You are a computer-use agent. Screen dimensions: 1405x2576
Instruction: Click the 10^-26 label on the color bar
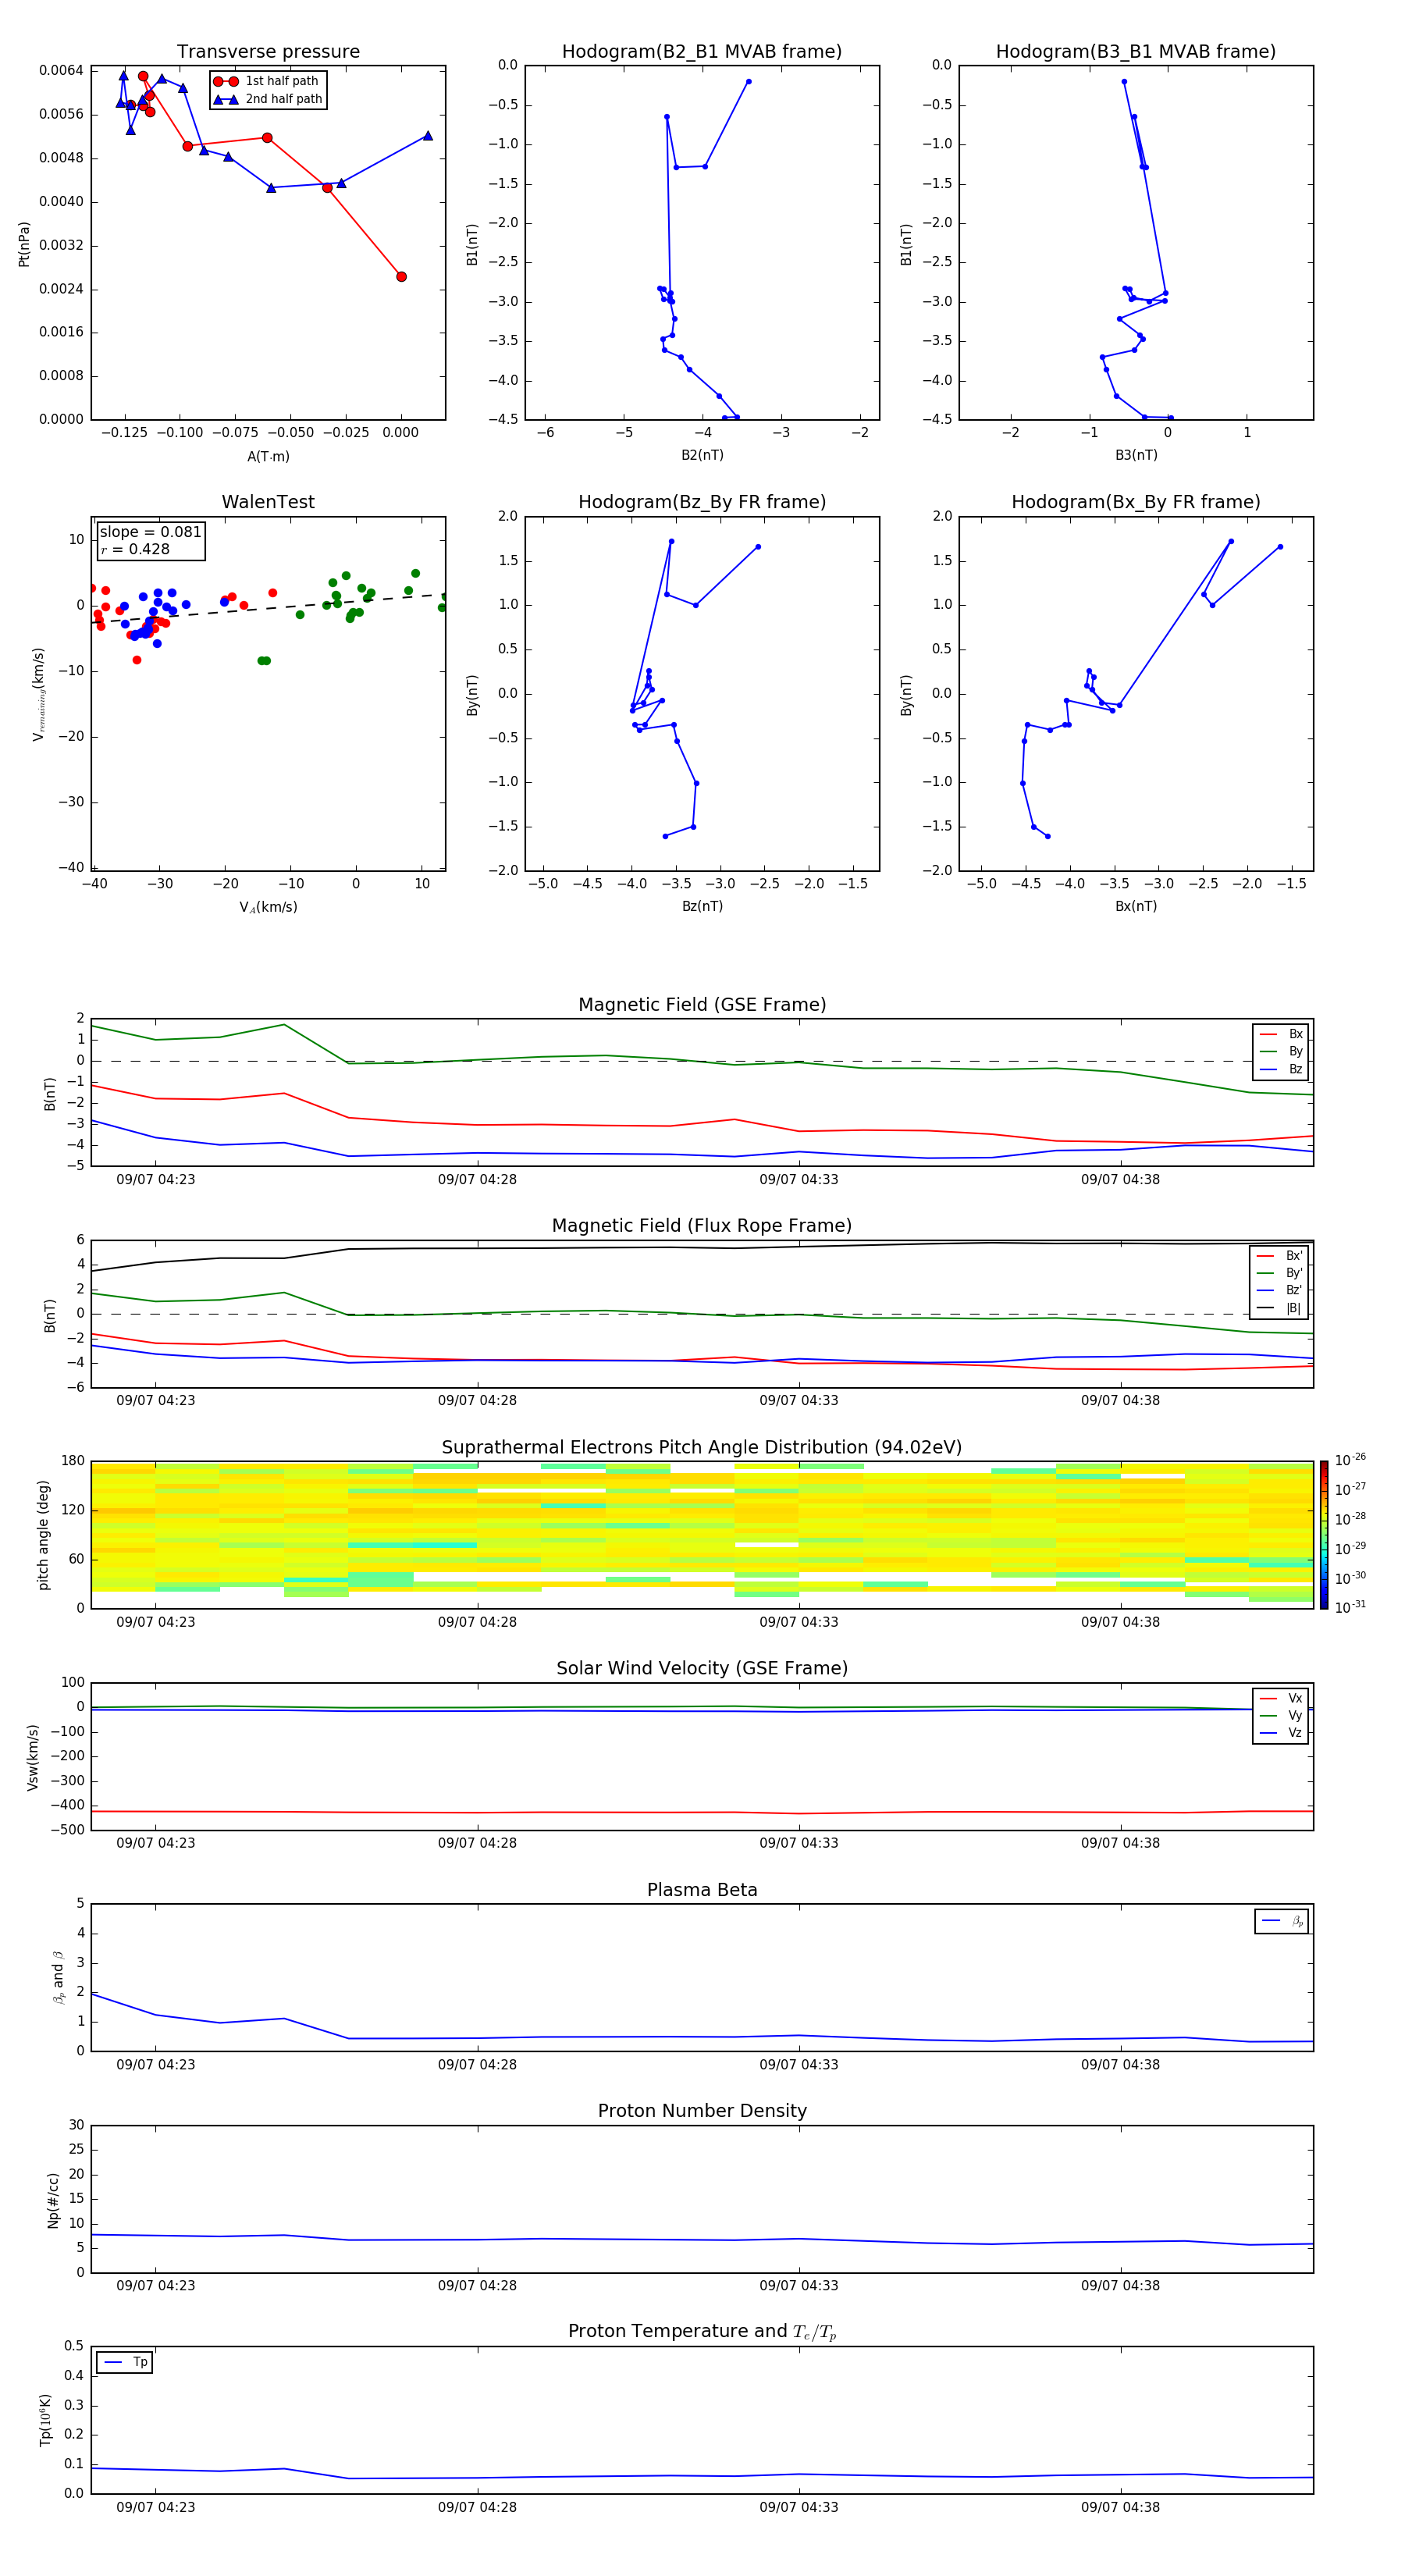pos(1350,1460)
